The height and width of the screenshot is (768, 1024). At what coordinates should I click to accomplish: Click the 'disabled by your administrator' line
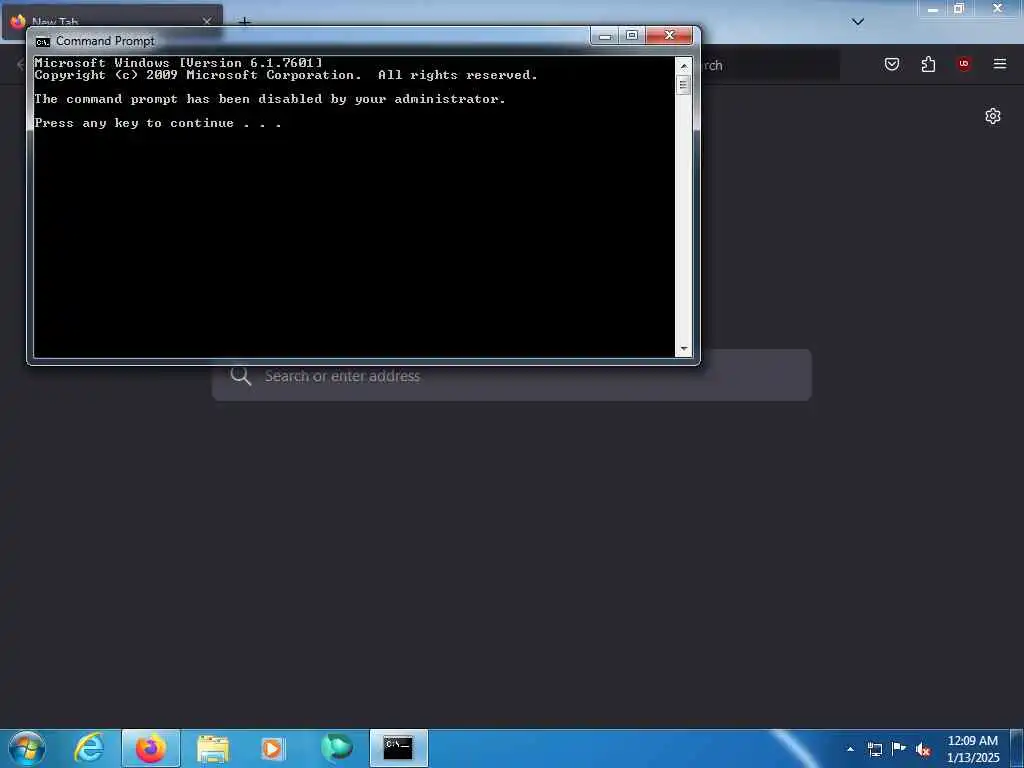tap(270, 99)
